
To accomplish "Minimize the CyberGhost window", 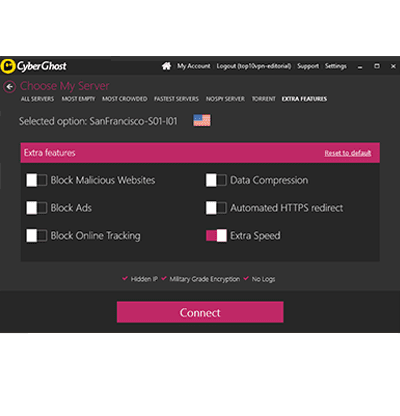I will [360, 67].
